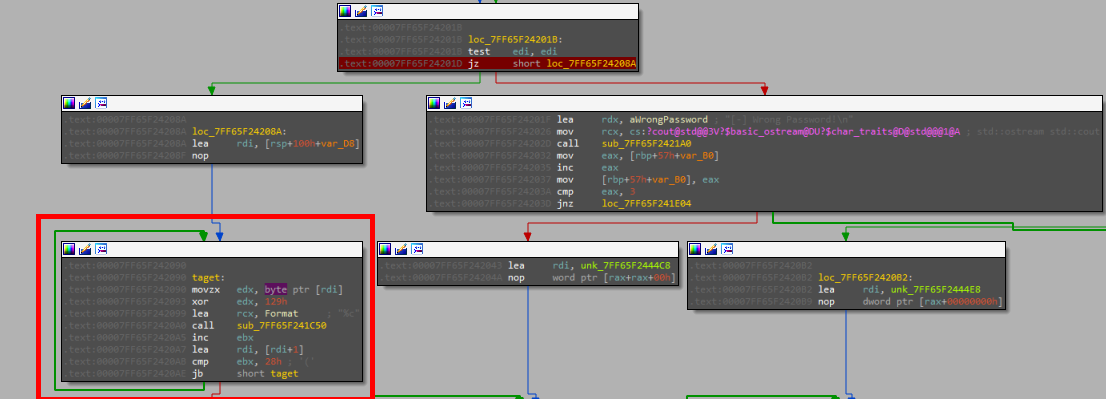1106x399 pixels.
Task: Click the node color icon on the taget block
Action: tap(68, 249)
